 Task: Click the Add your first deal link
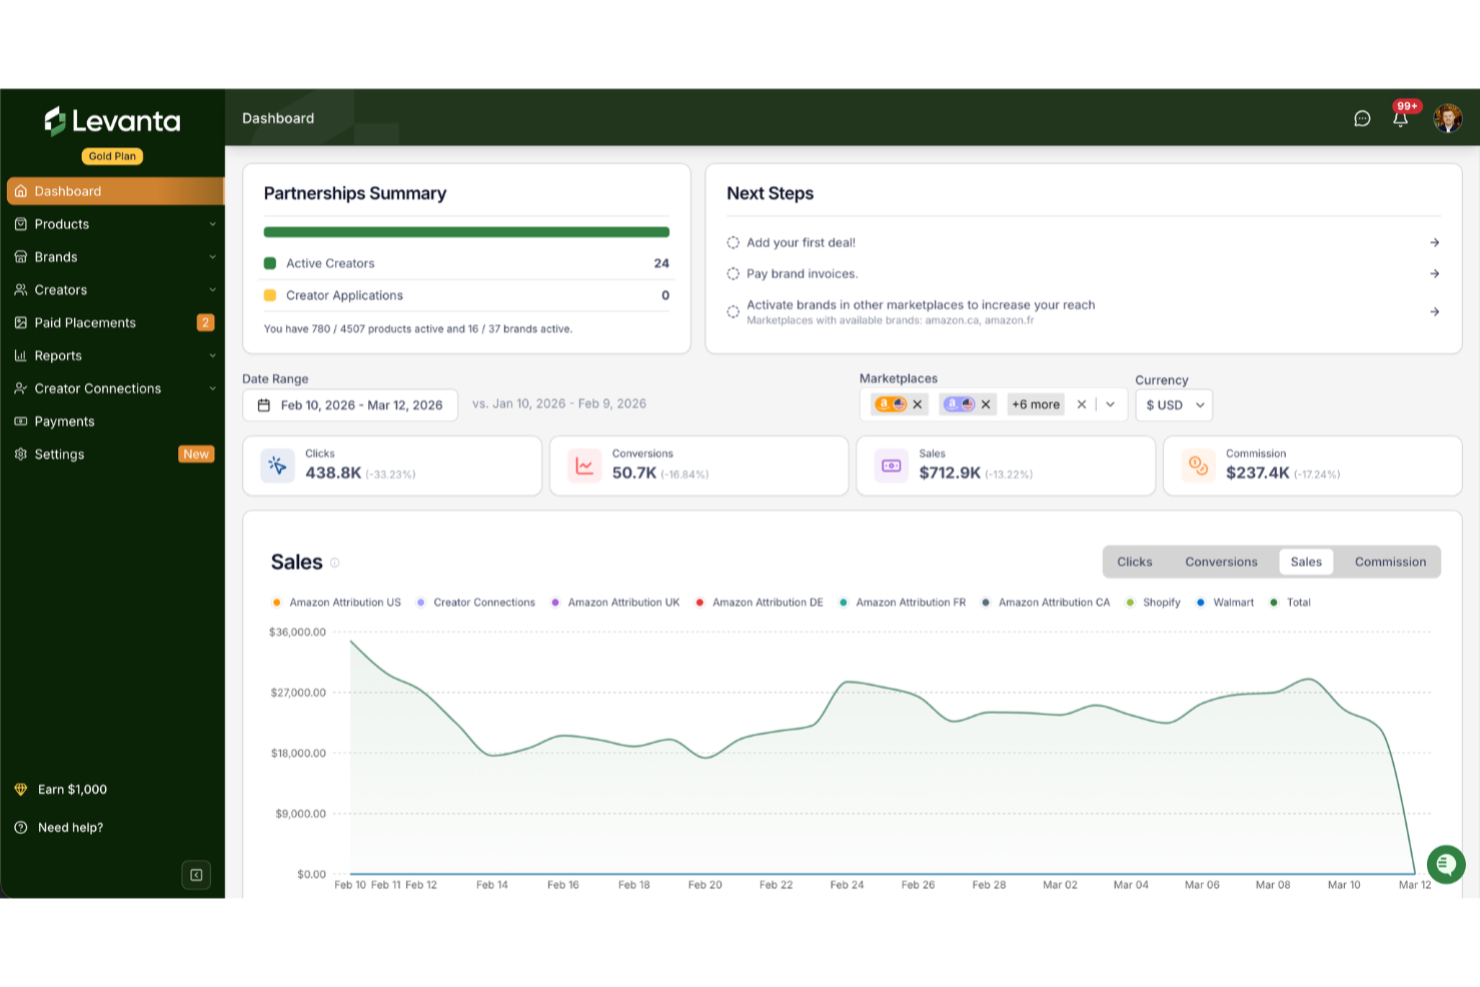click(x=800, y=242)
